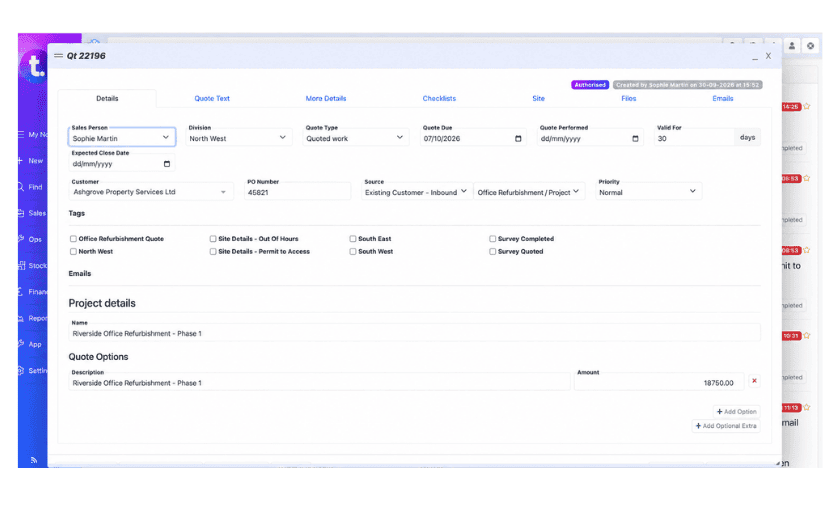
Task: Click the PO Number field
Action: pos(297,192)
